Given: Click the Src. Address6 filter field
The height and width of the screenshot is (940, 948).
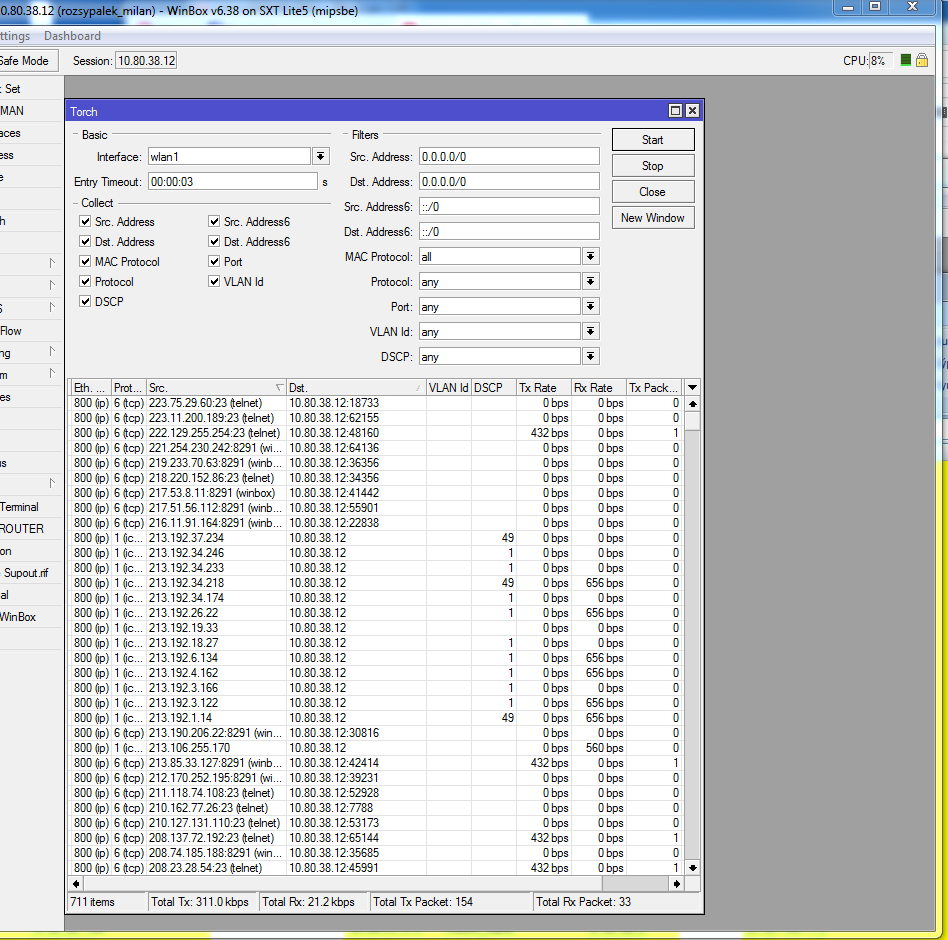Looking at the screenshot, I should [x=509, y=207].
